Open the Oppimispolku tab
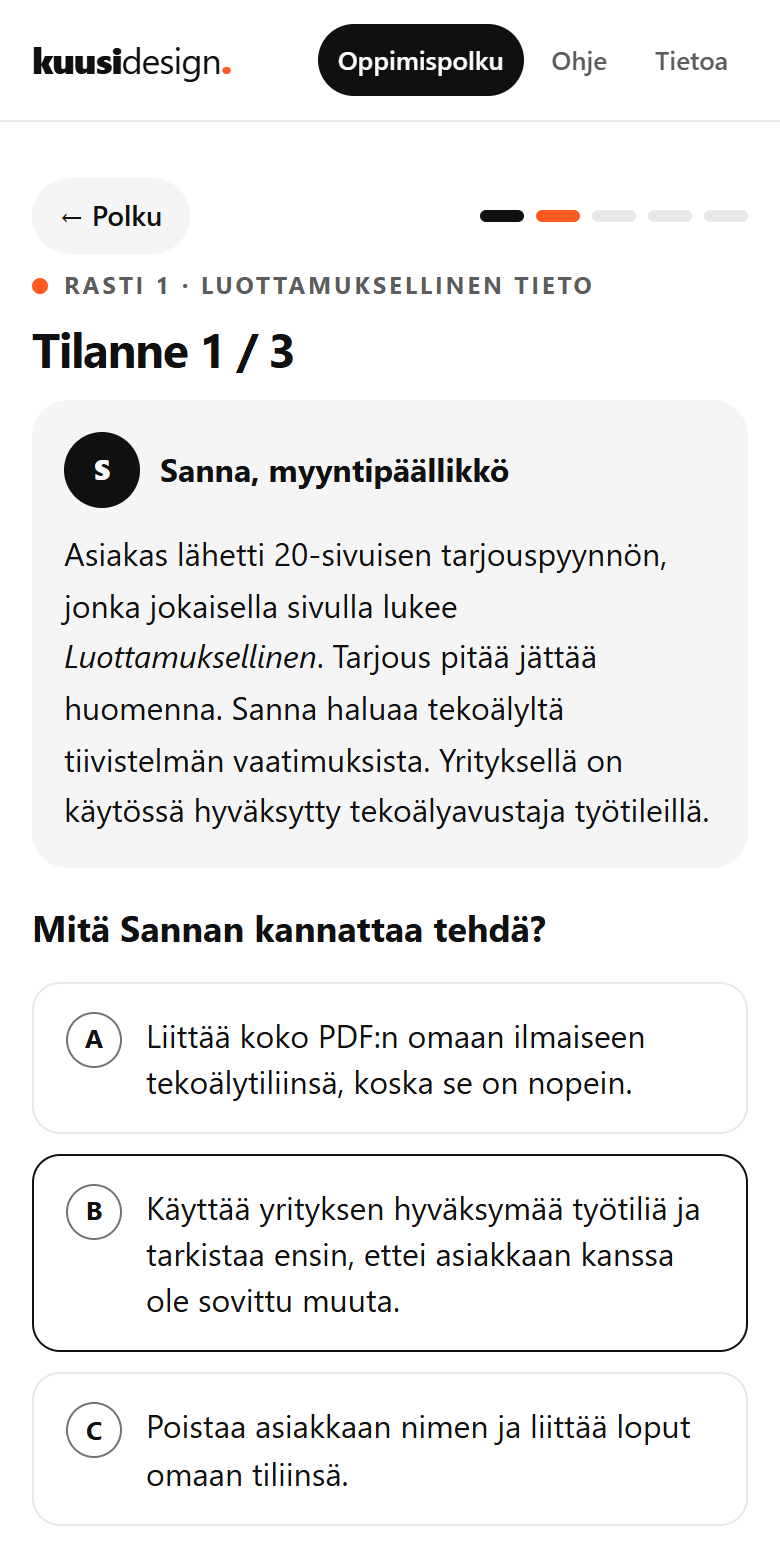This screenshot has width=780, height=1560. (x=421, y=60)
